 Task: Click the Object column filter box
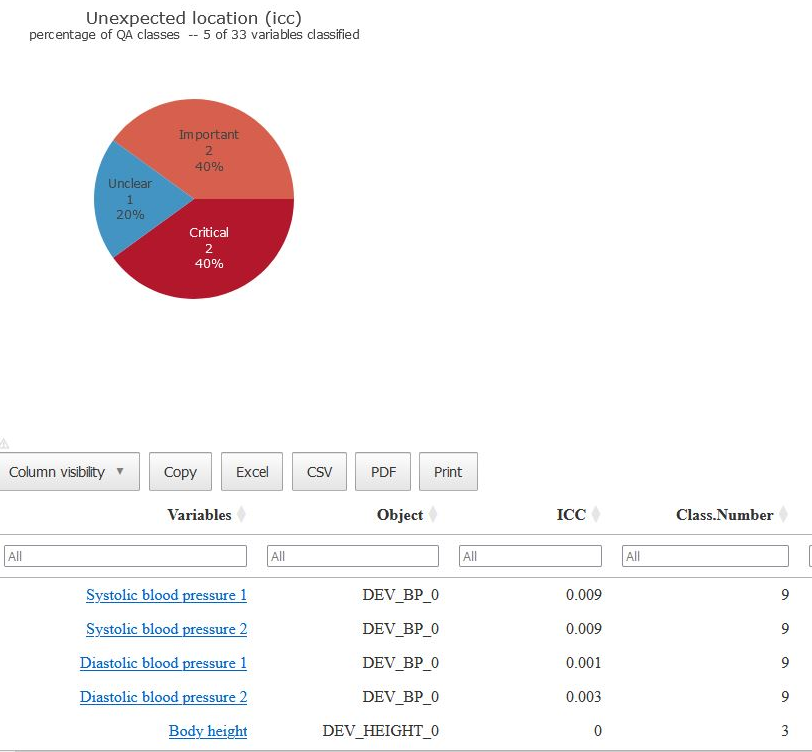[352, 556]
